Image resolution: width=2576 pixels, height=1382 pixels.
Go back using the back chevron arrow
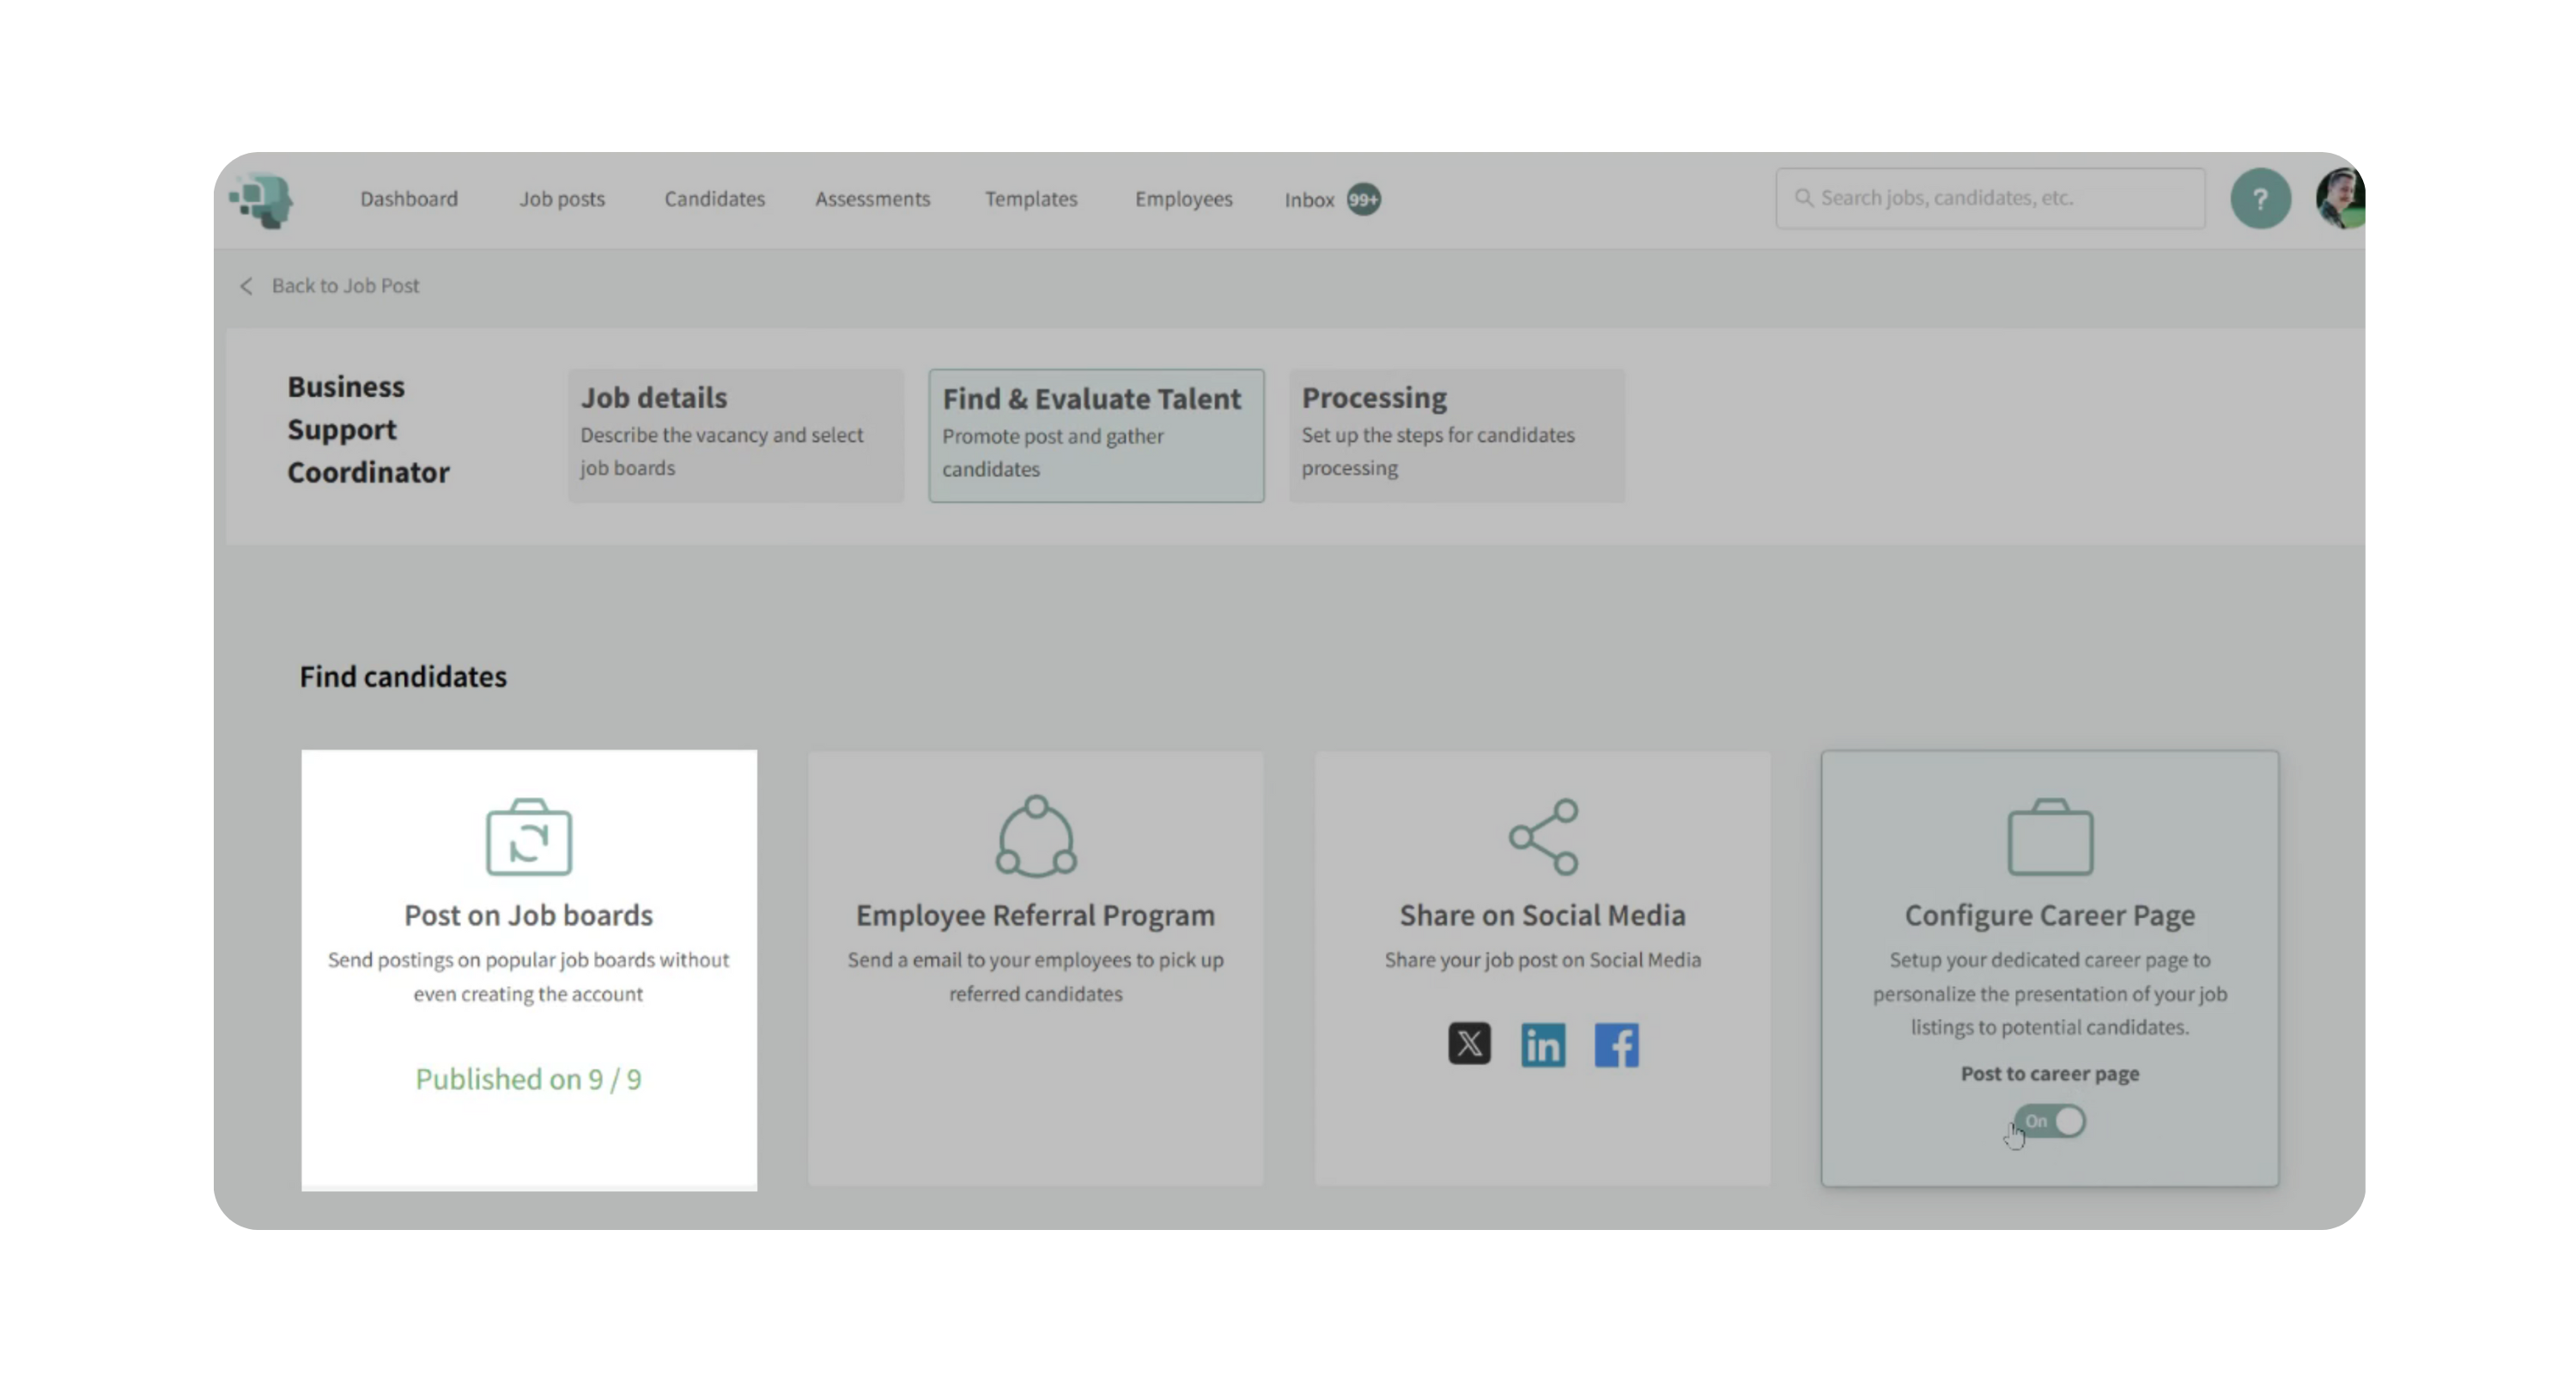[x=246, y=286]
